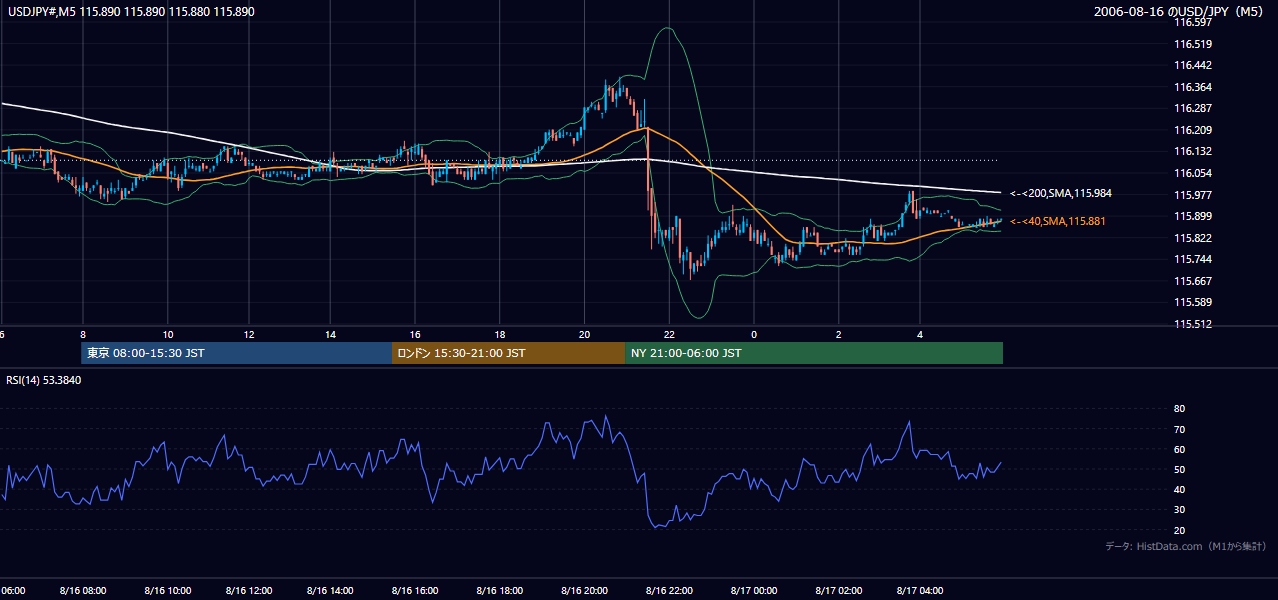The image size is (1278, 600).
Task: Click the 8/17 00:00 time label
Action: 754,591
